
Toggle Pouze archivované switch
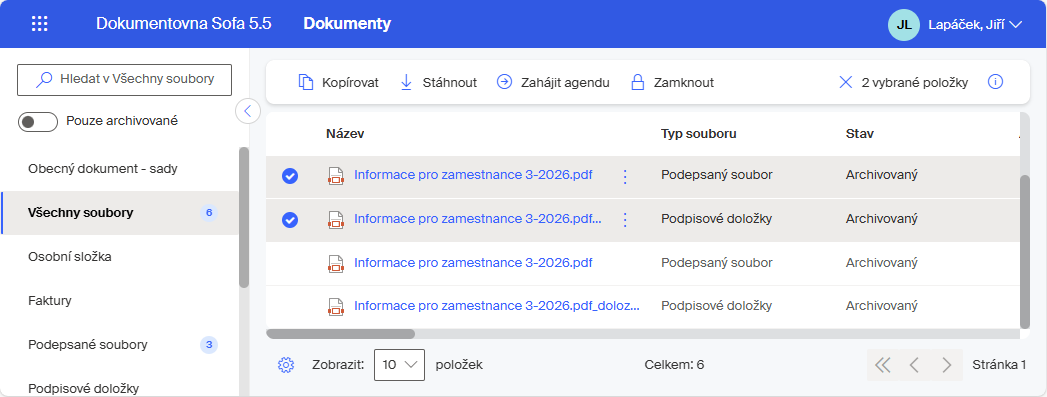(x=38, y=122)
